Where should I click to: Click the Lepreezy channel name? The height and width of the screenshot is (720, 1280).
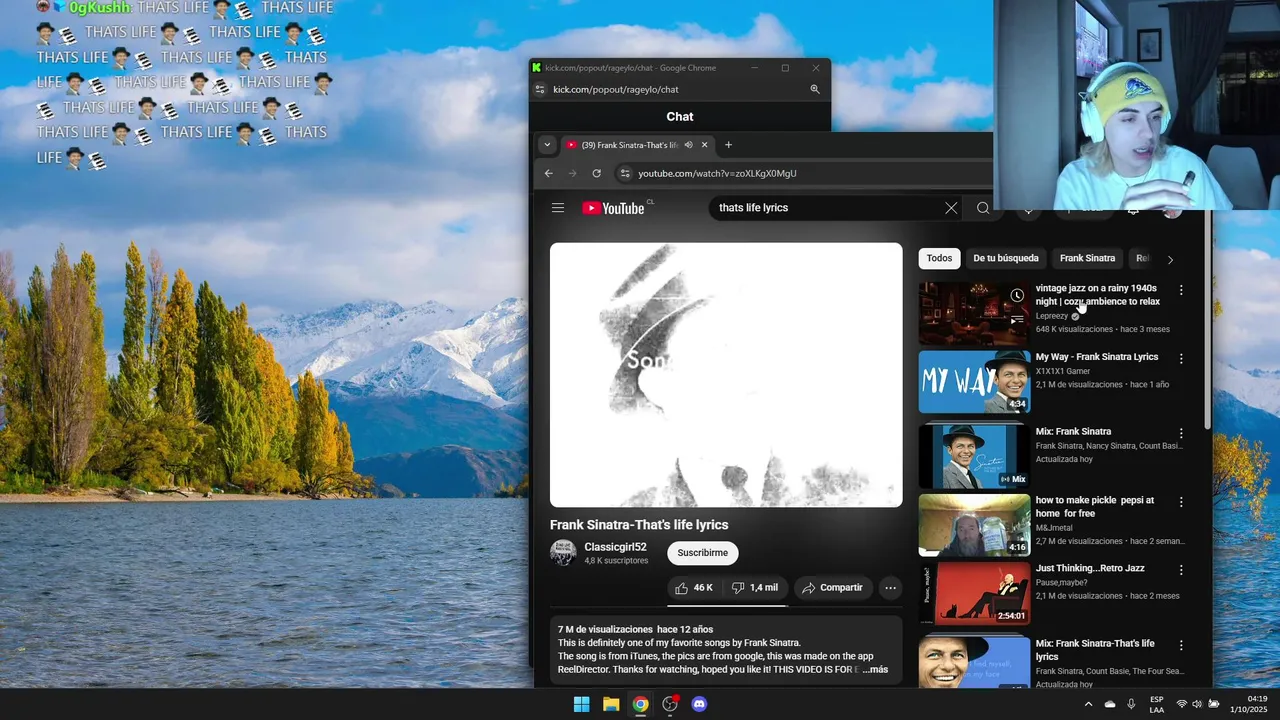click(1052, 316)
